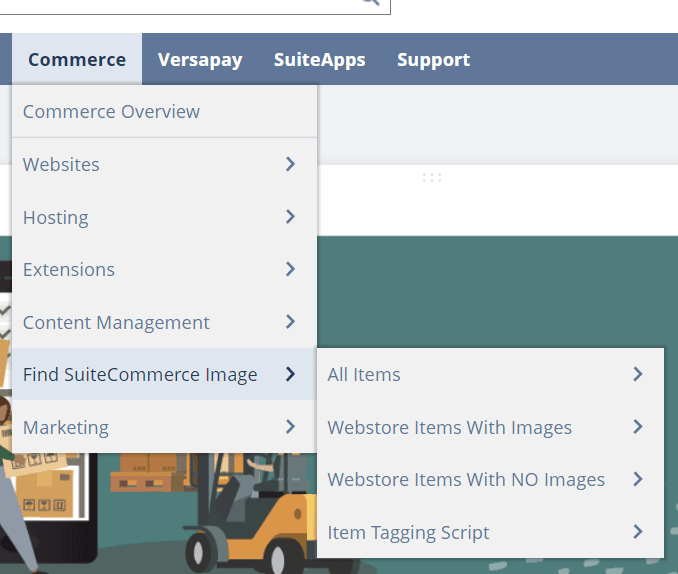The image size is (678, 574).
Task: Choose the Extensions menu item
Action: 164,269
